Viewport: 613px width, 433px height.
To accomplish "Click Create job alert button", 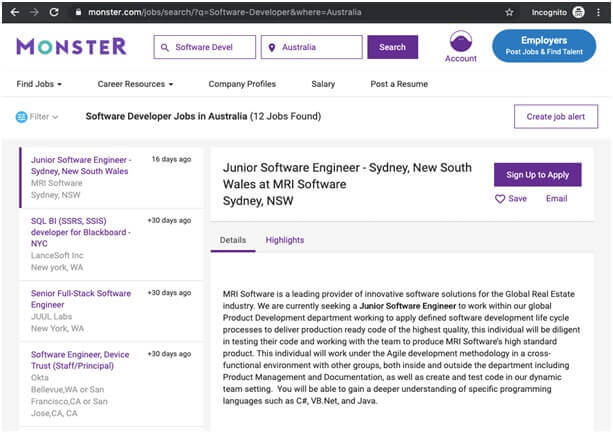I will [x=556, y=116].
